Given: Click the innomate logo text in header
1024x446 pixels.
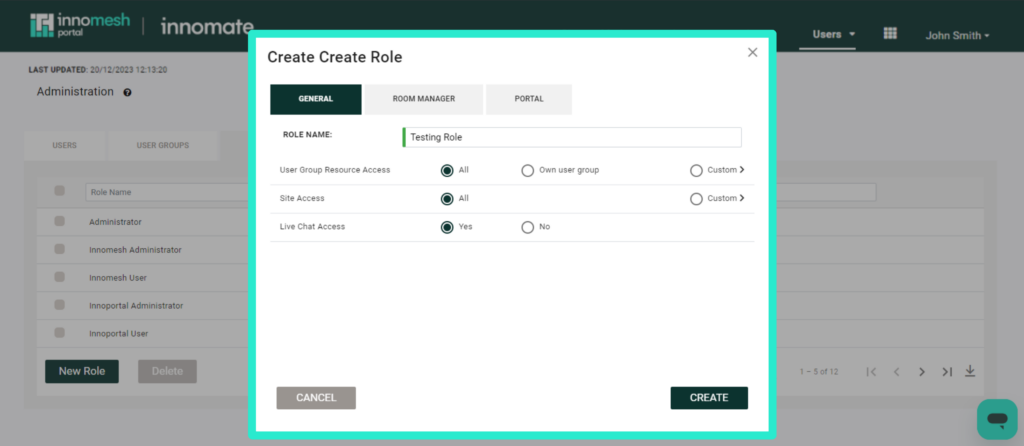Looking at the screenshot, I should tap(206, 27).
